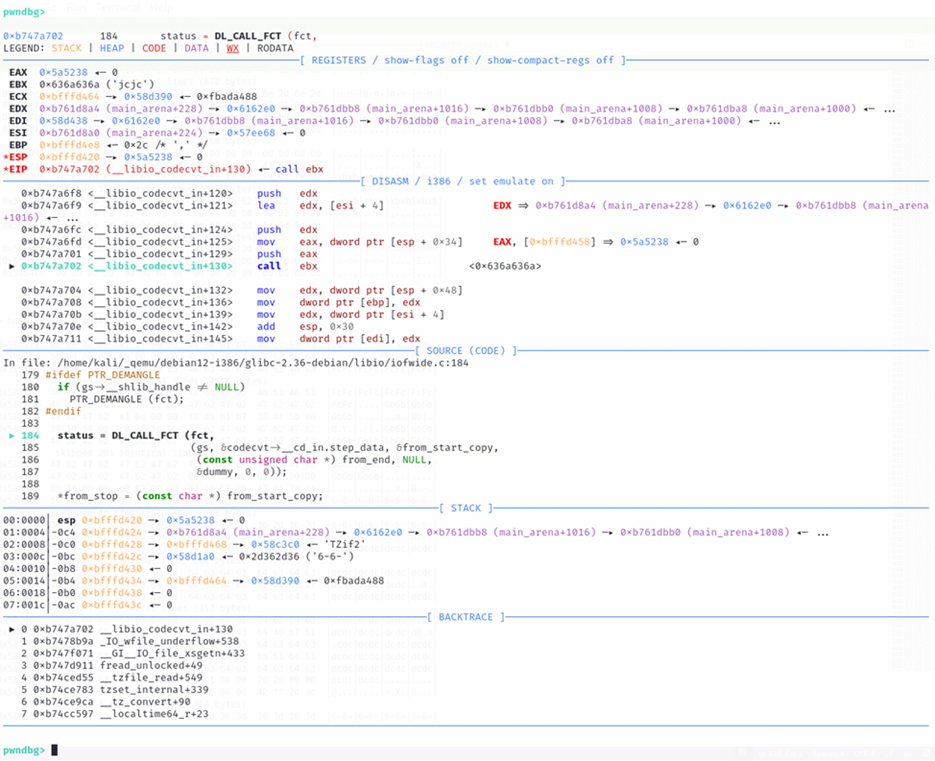Click the CODE label in the legend
Image resolution: width=935 pixels, height=761 pixels.
154,48
